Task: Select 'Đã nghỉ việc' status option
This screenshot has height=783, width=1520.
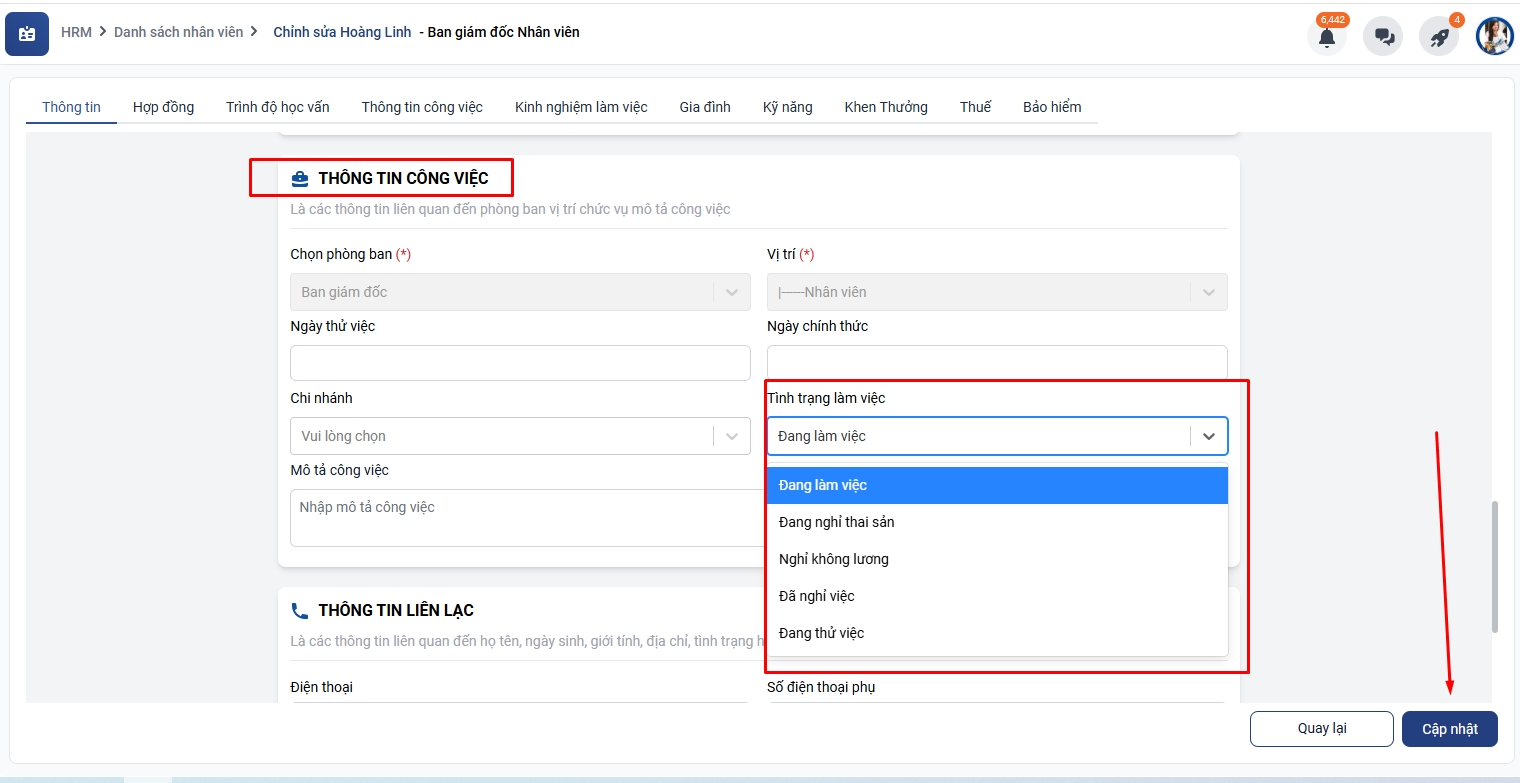Action: click(816, 596)
